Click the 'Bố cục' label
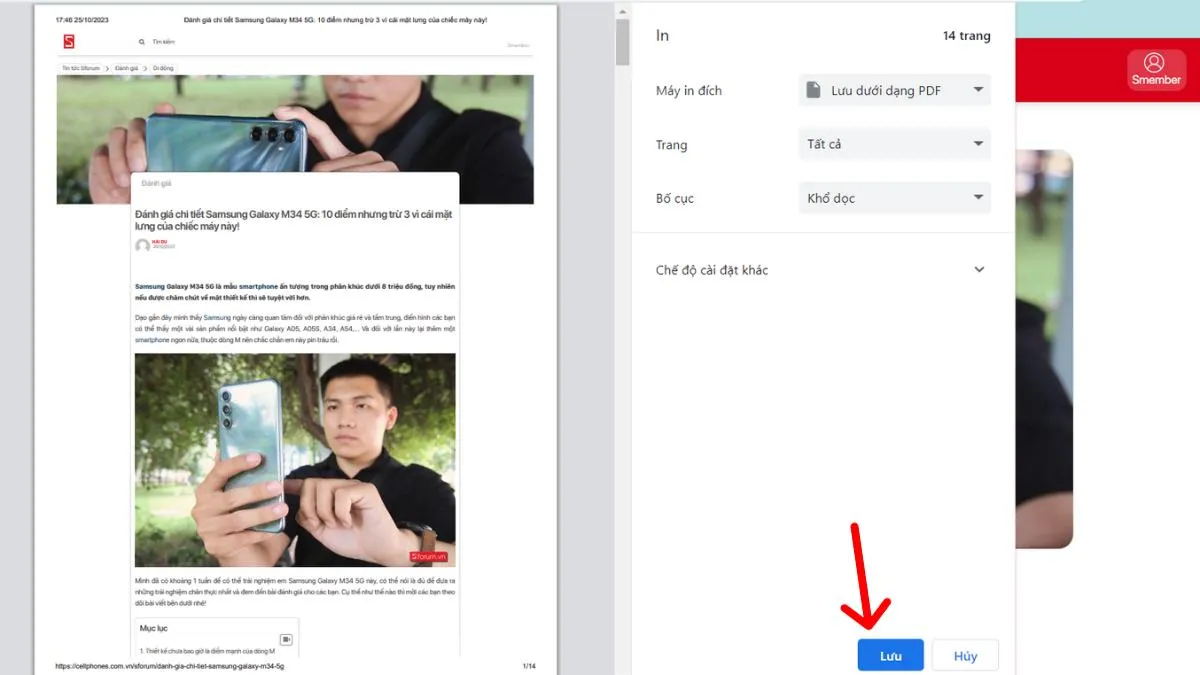The height and width of the screenshot is (675, 1200). [x=675, y=198]
